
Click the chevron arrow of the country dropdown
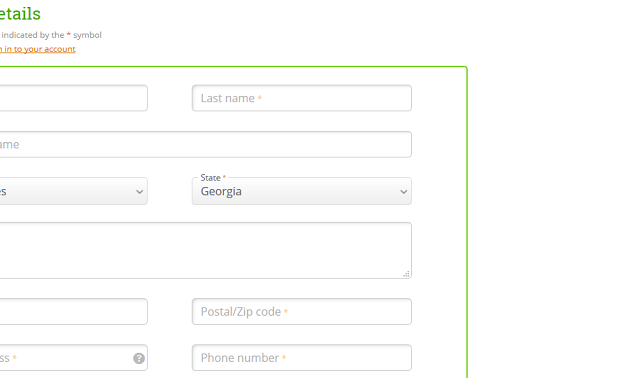coord(139,191)
